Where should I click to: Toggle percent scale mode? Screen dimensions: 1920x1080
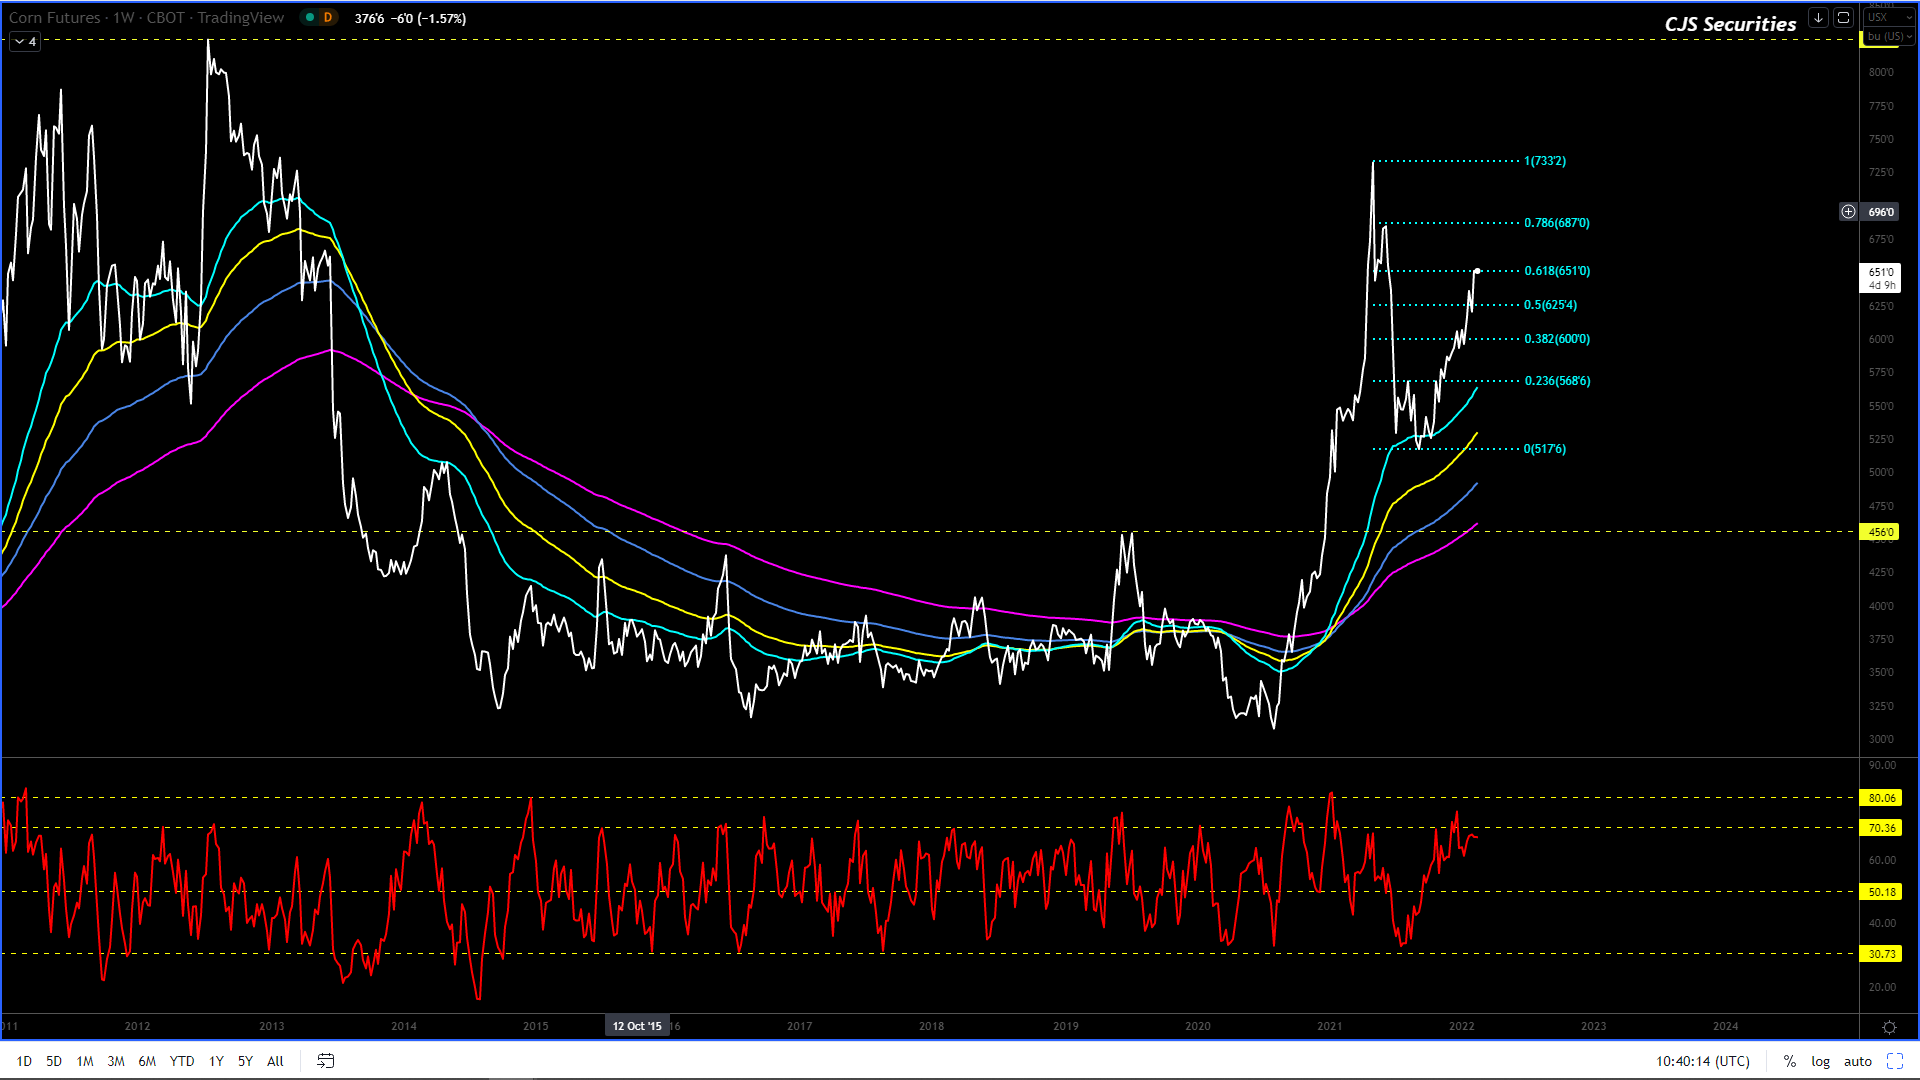pyautogui.click(x=1789, y=1061)
